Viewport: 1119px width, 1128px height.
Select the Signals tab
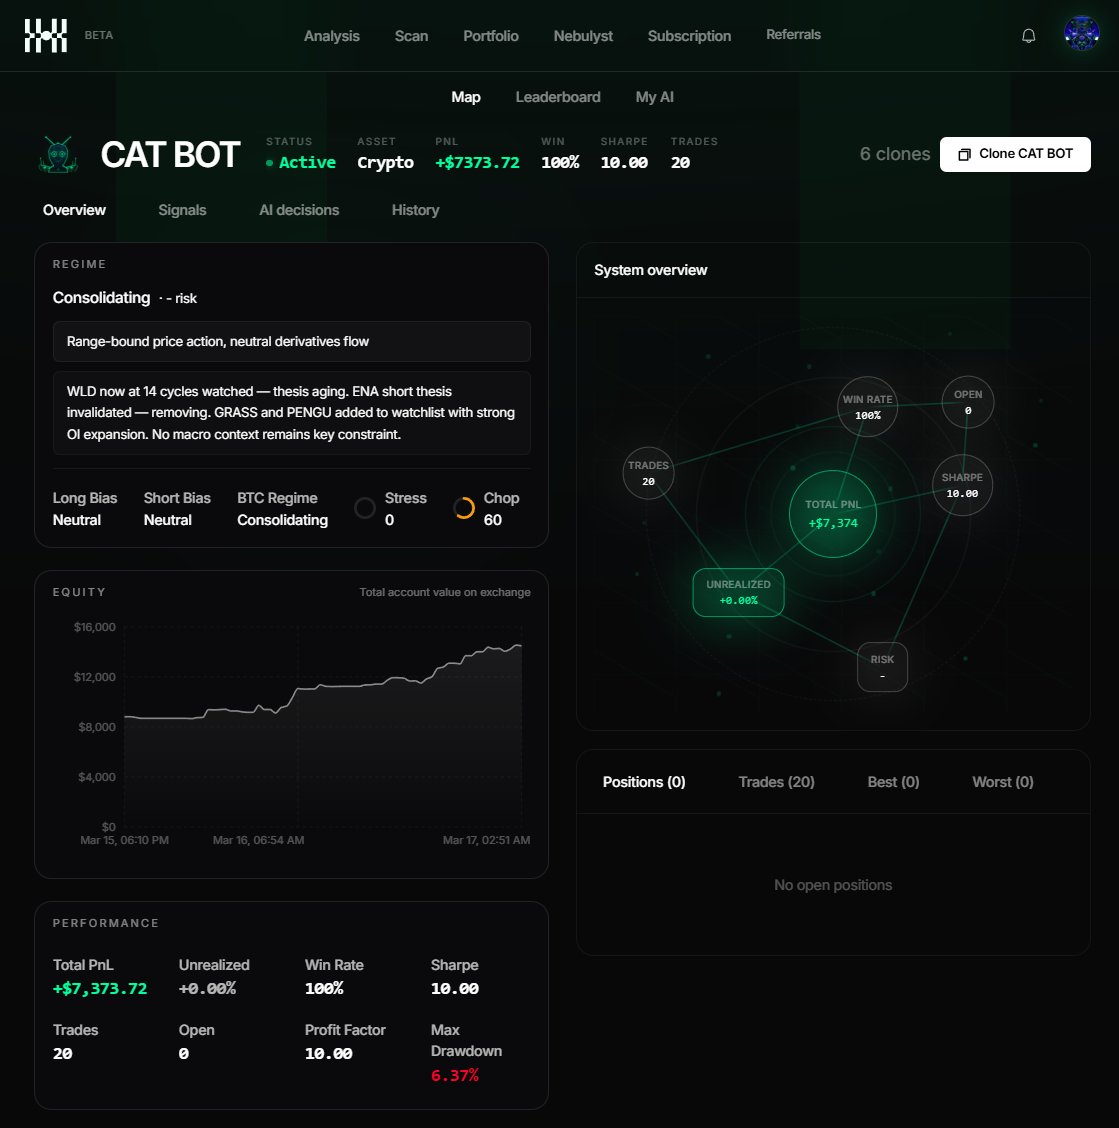click(x=182, y=210)
